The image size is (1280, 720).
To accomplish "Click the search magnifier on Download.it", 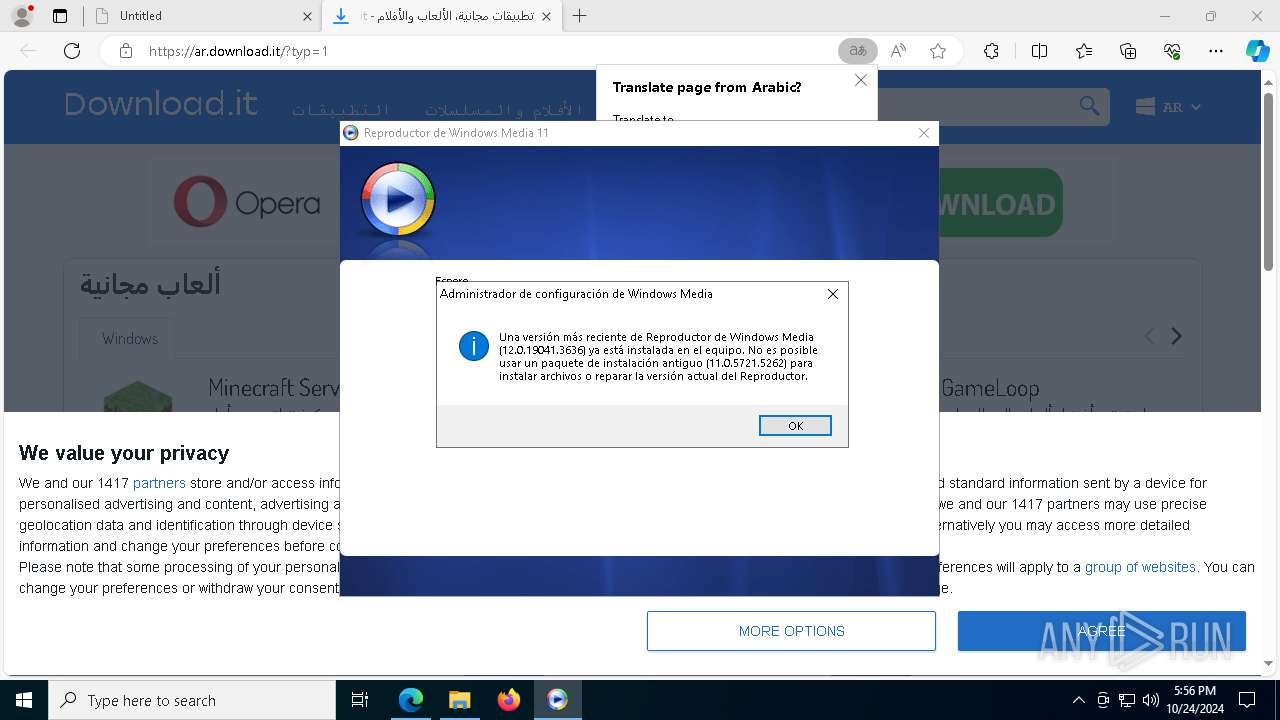I will click(x=1089, y=106).
